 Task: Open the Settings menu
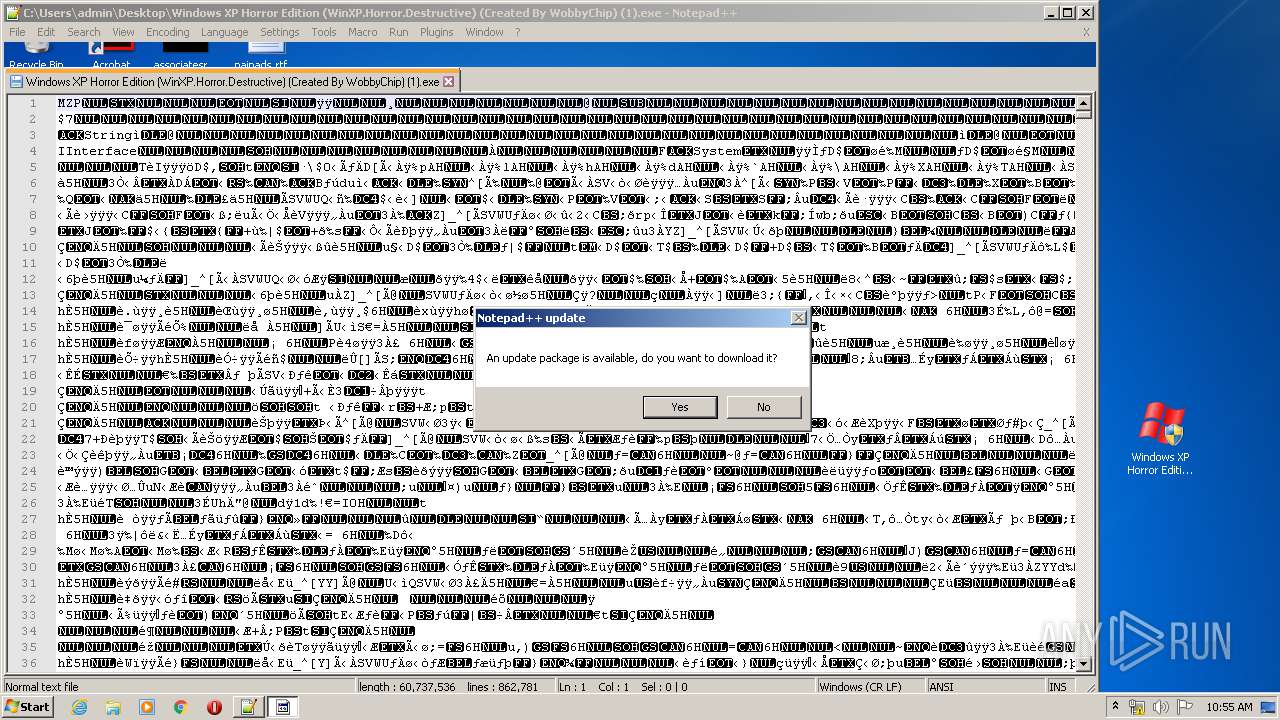(x=280, y=32)
